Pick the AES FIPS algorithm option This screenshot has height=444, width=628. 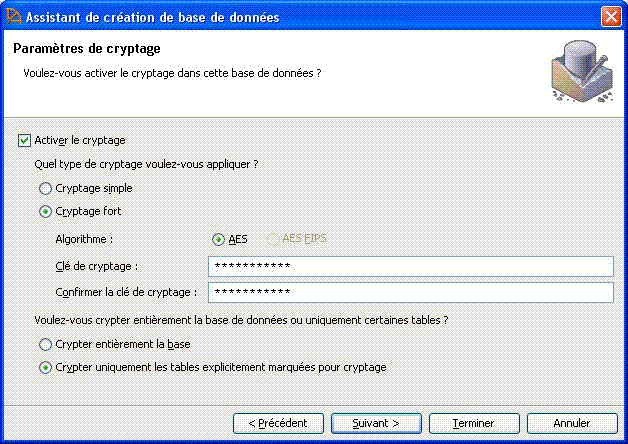coord(273,239)
